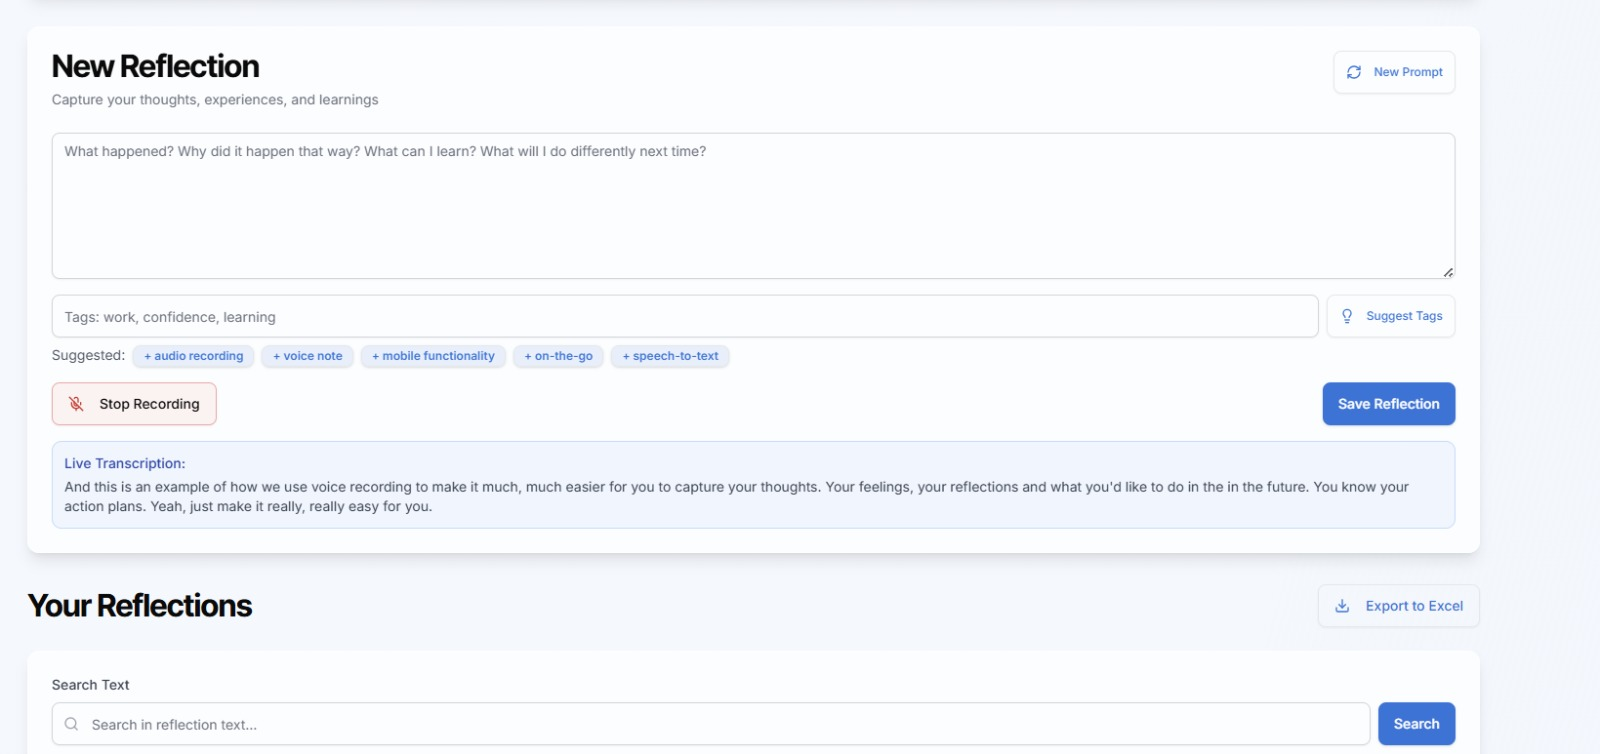Click the text area resize handle
1600x754 pixels.
tap(1448, 272)
